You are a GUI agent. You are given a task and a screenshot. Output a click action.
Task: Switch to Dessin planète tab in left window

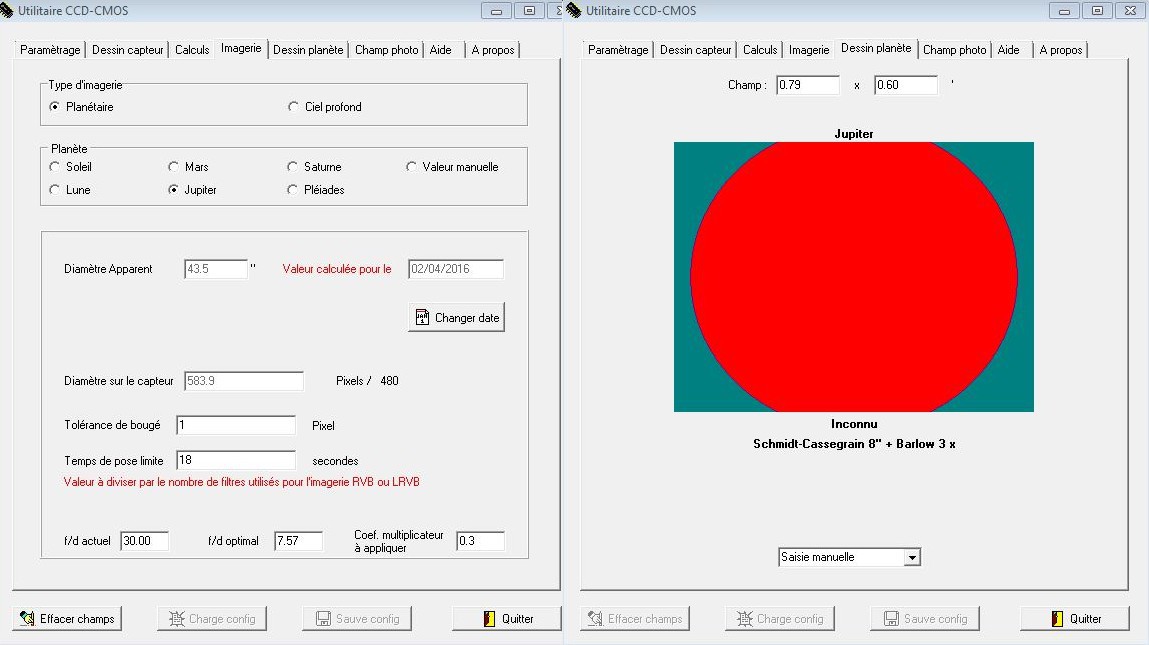(x=308, y=50)
